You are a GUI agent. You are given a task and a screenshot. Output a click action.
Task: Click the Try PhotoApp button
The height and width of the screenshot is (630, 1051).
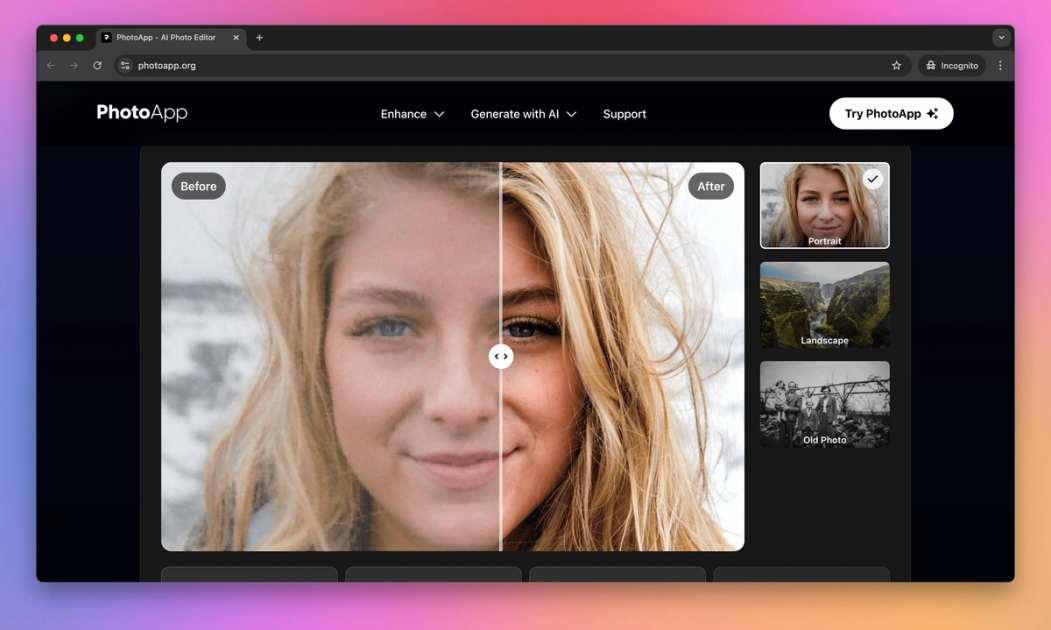890,113
